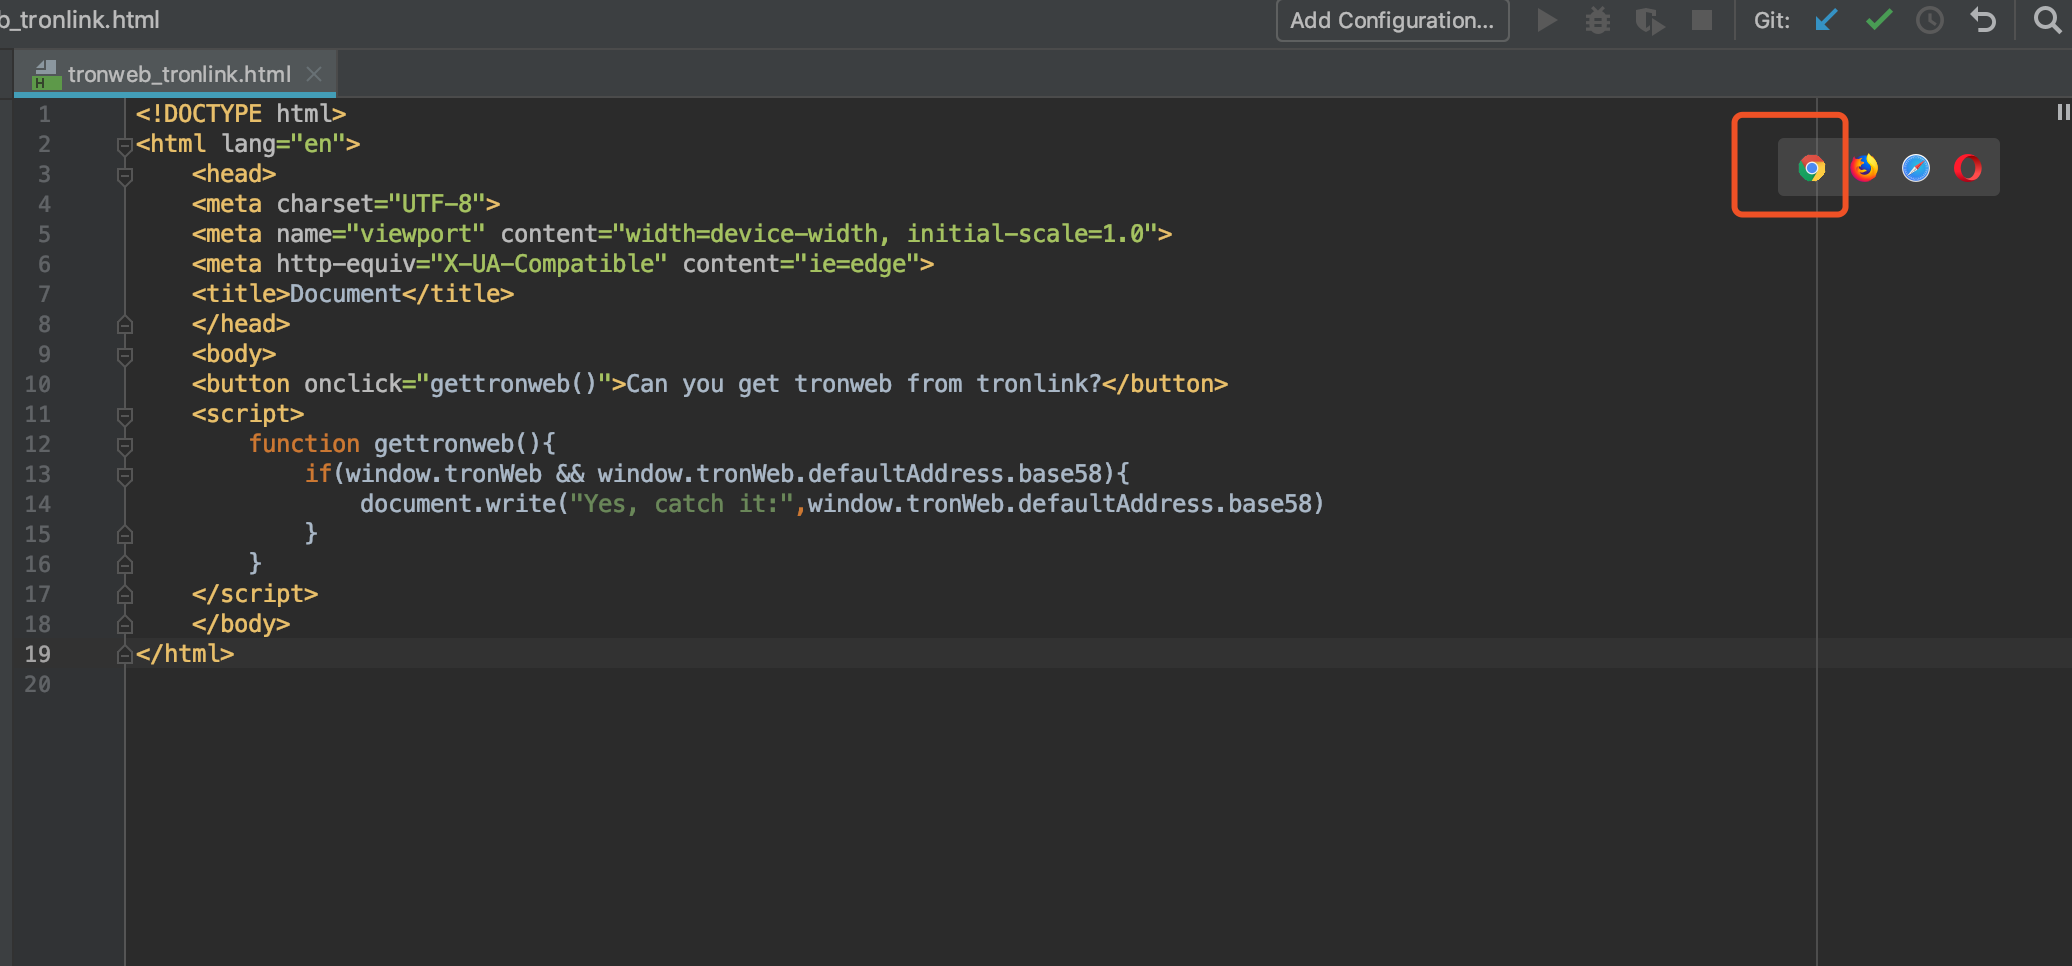The image size is (2072, 966).
Task: Click Run with Coverage icon
Action: [1649, 20]
